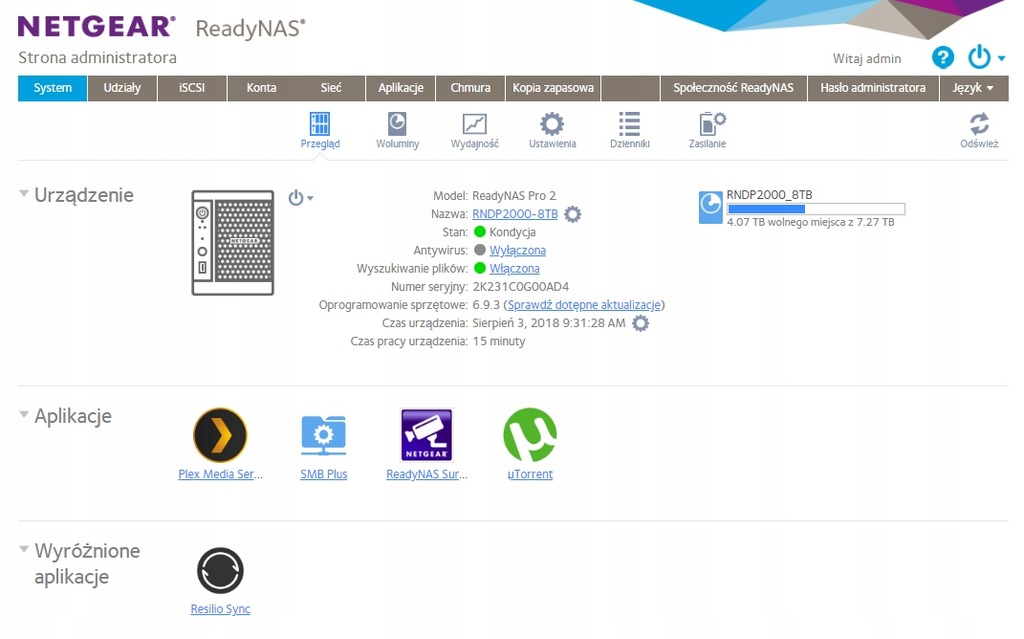Open the Woluminy volumes icon
The height and width of the screenshot is (639, 1024).
(397, 123)
